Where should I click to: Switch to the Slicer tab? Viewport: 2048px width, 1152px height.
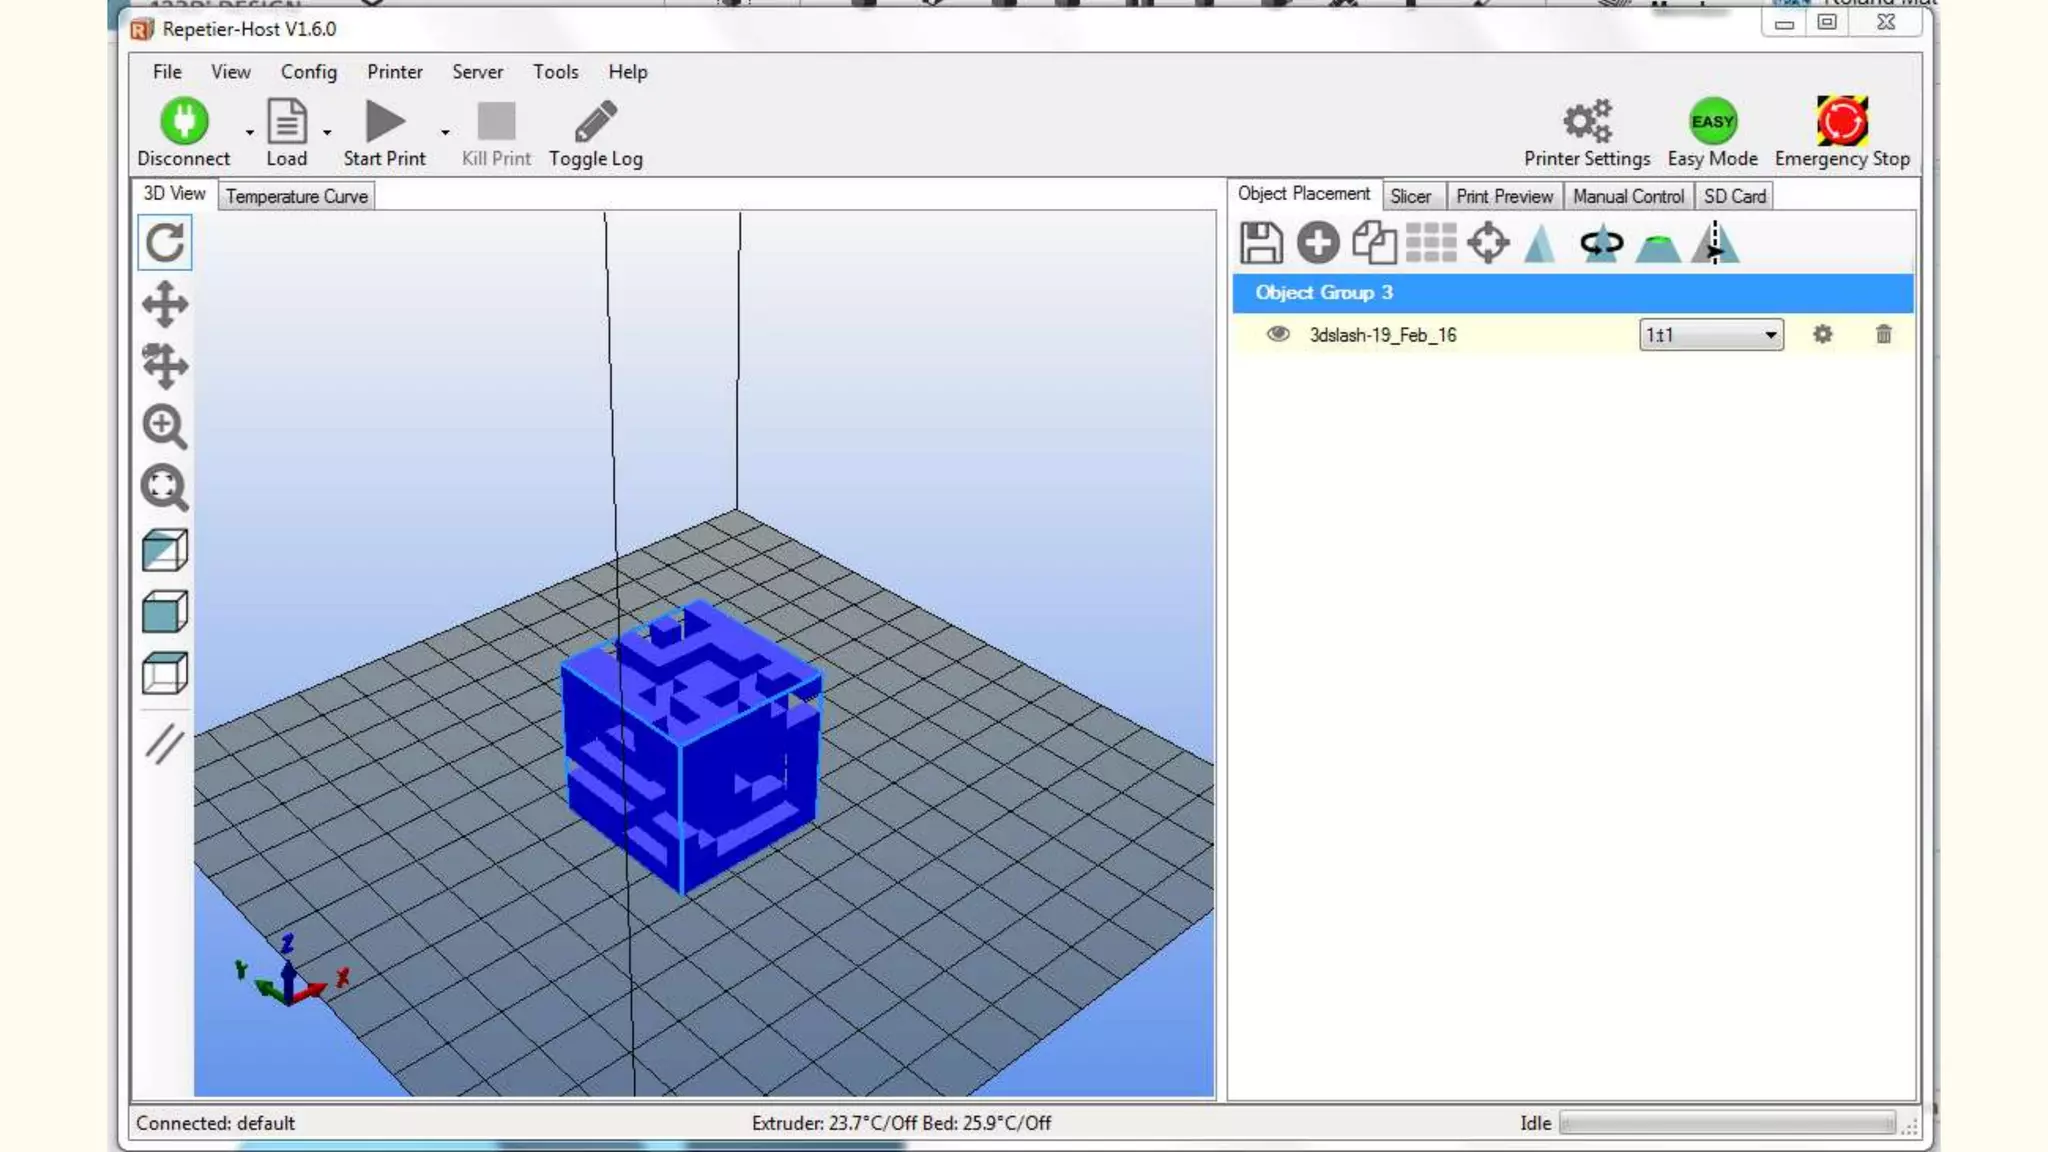pos(1410,196)
